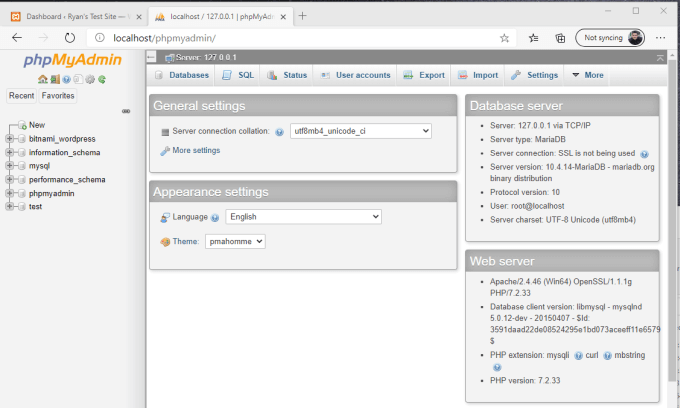
Task: Click the Recent button in sidebar
Action: coord(22,96)
